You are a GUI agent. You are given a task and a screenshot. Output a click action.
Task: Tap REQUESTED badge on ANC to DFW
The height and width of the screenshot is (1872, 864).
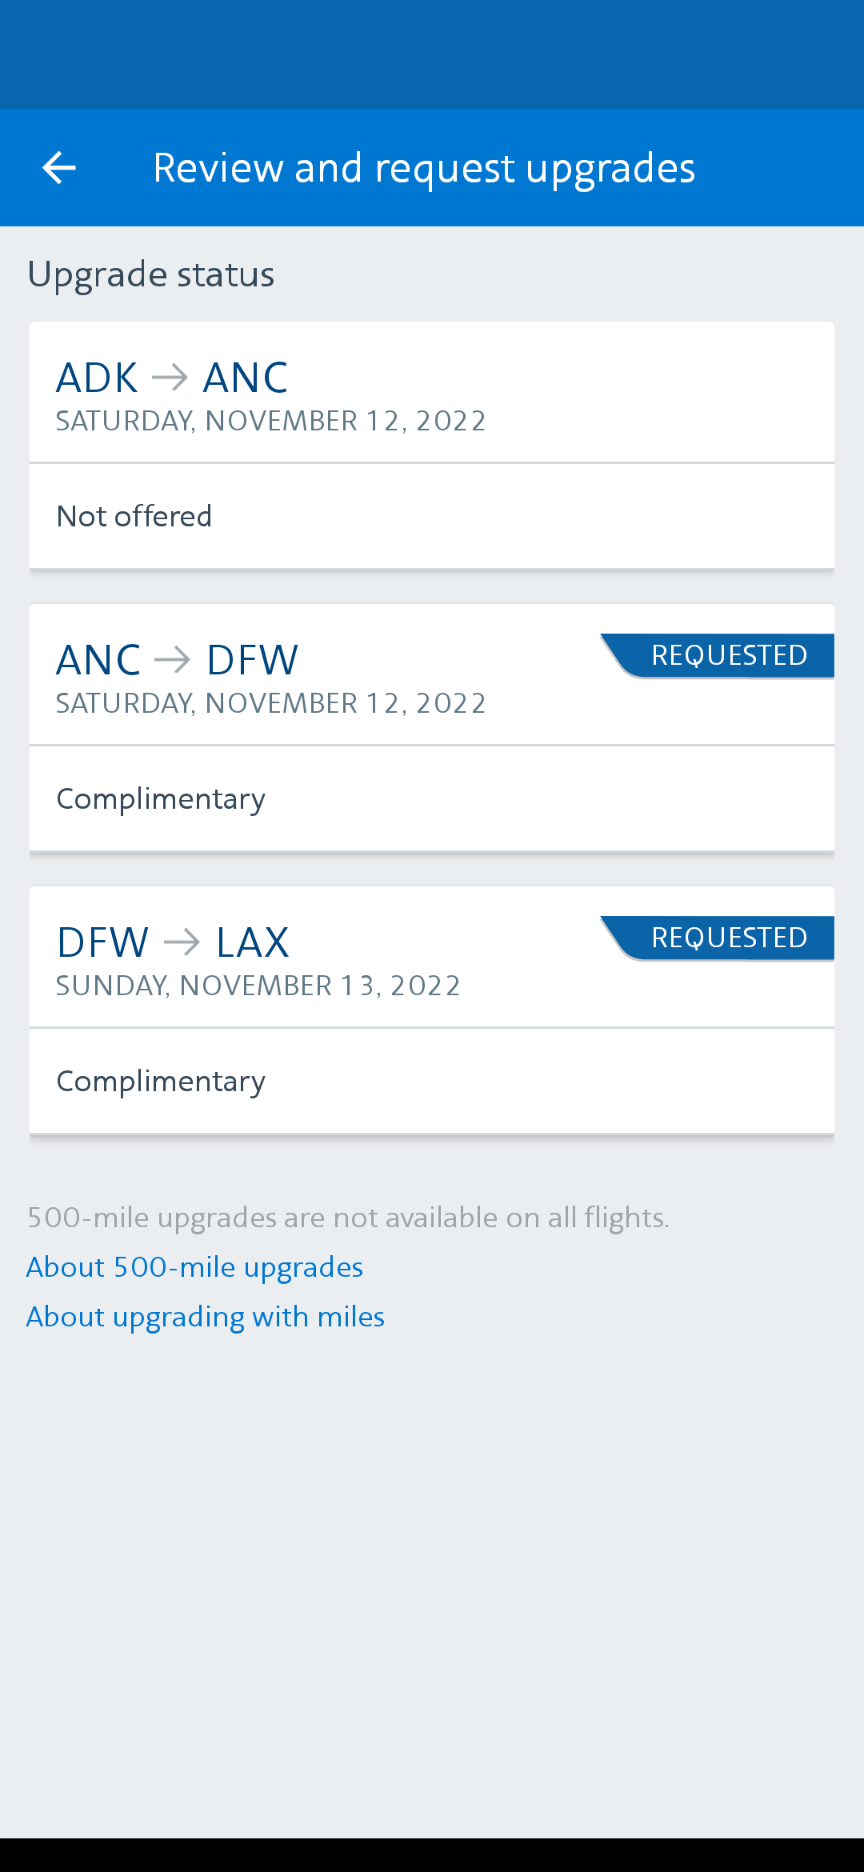[728, 656]
